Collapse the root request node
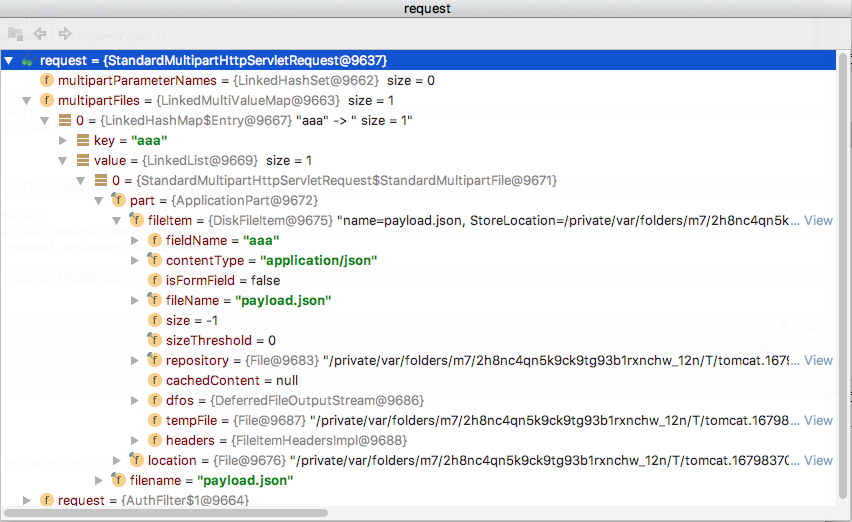852x522 pixels. point(9,60)
